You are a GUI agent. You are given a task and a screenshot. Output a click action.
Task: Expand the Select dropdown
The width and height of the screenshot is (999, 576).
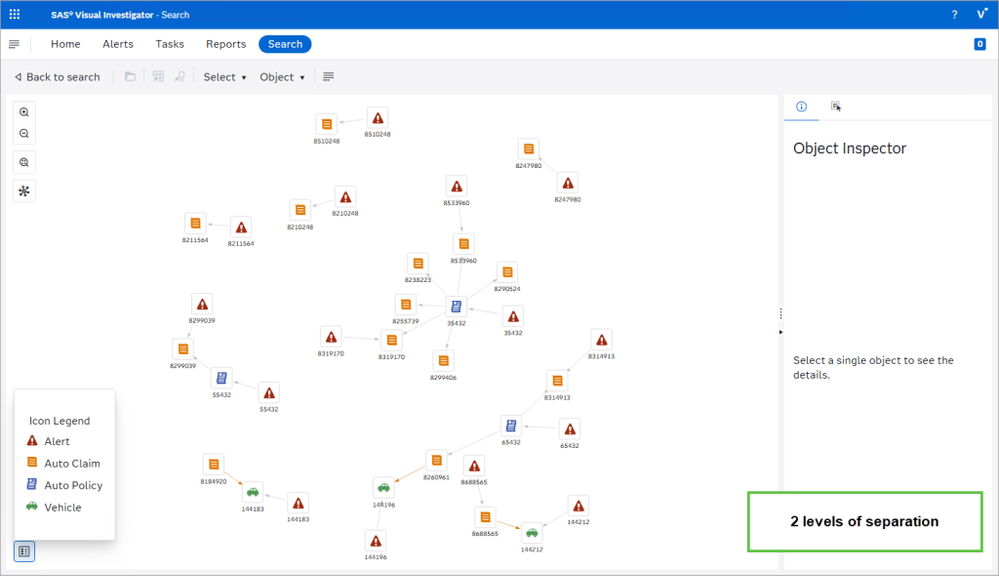click(225, 77)
